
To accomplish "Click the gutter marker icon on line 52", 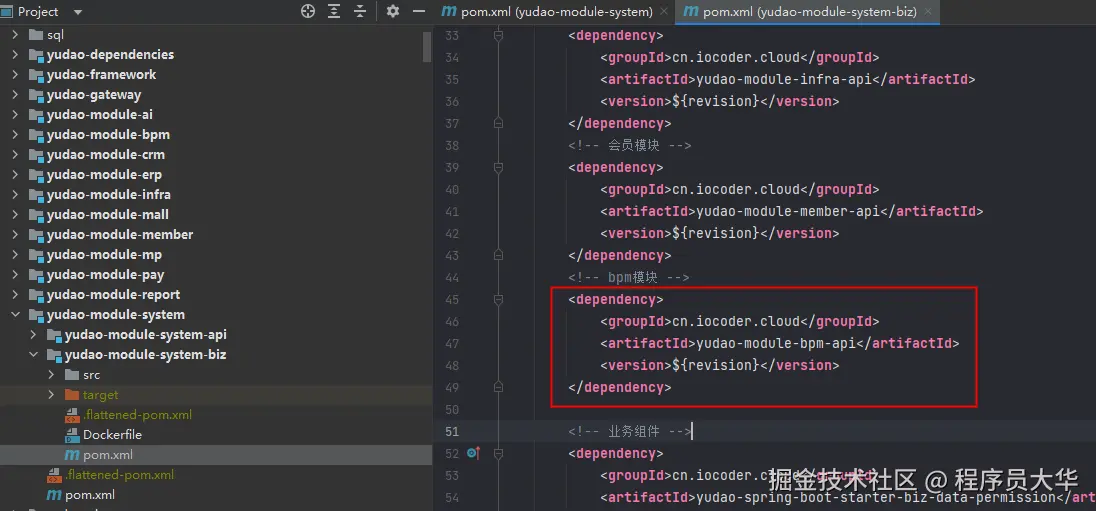I will [x=473, y=453].
